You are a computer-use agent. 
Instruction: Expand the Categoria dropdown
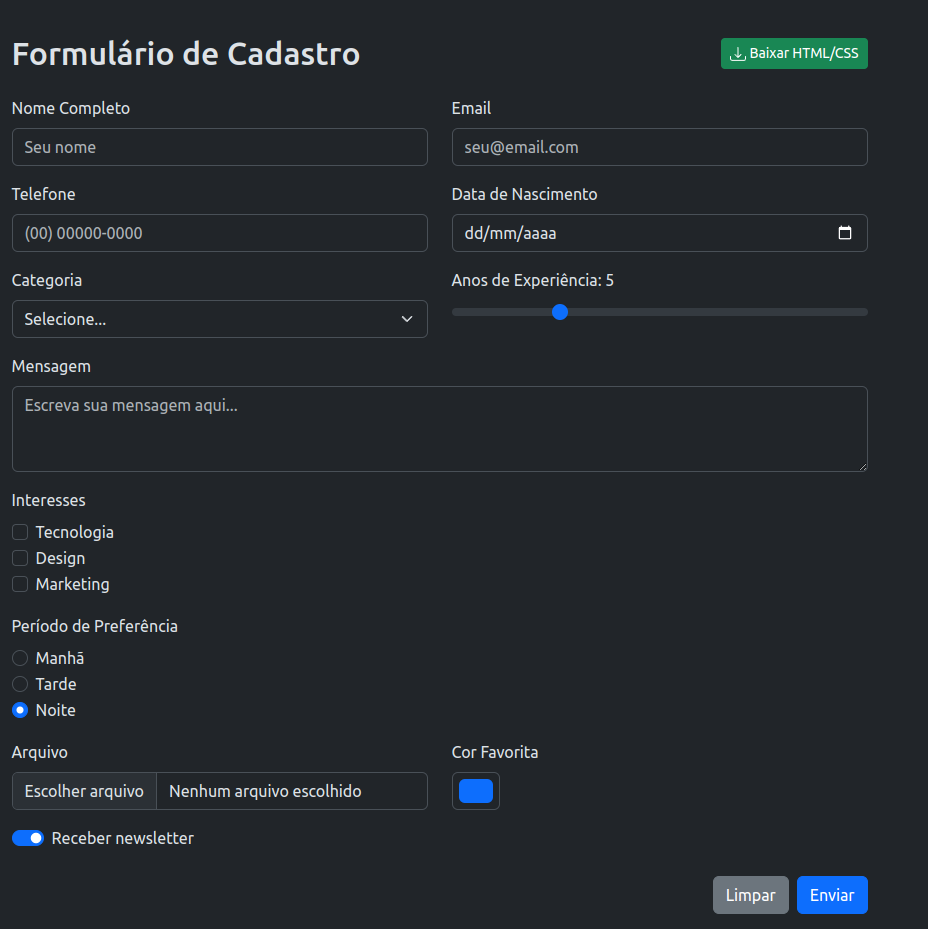point(219,319)
